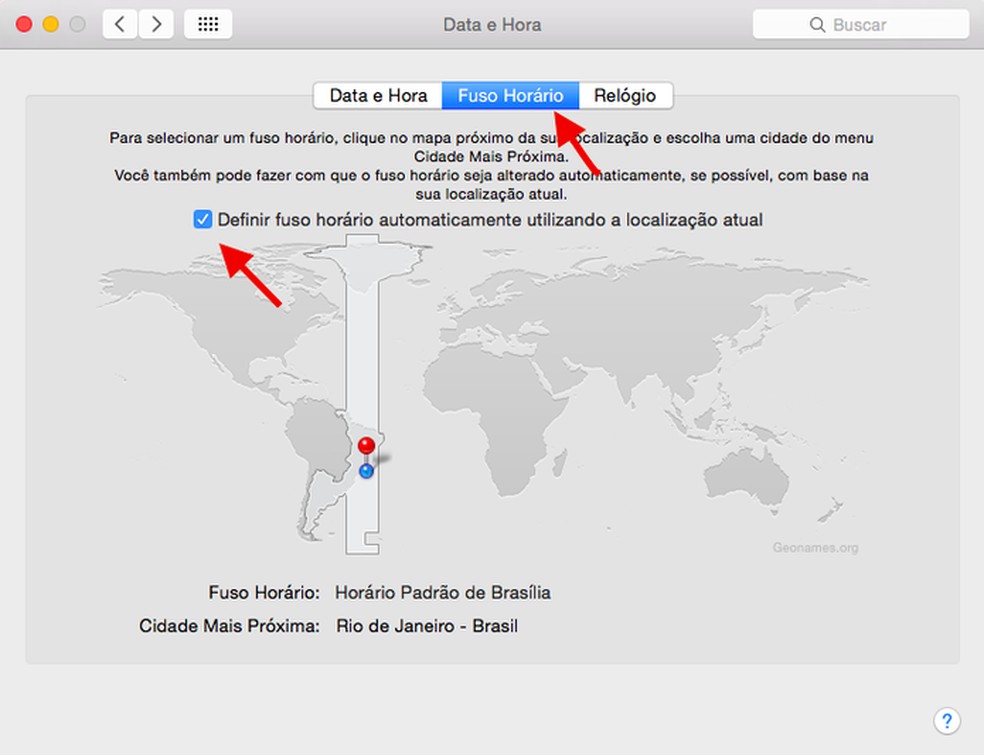The image size is (984, 755).
Task: Go forward with the right chevron button
Action: point(156,24)
